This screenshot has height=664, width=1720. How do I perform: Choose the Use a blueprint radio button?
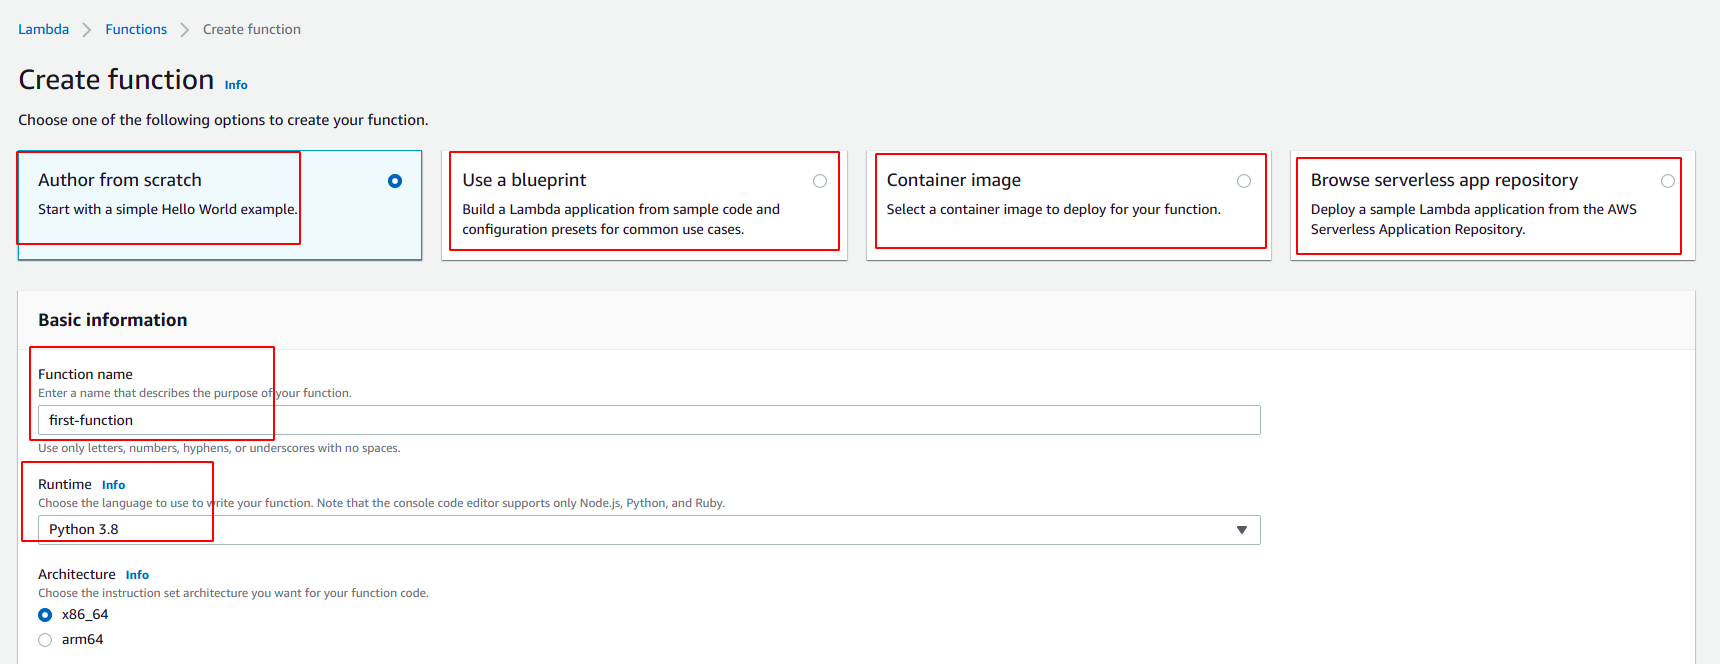(820, 181)
